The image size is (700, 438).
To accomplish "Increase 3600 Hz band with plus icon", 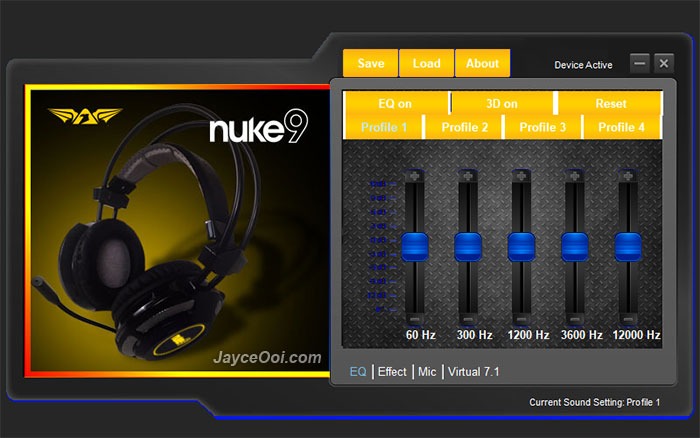I will click(x=575, y=176).
